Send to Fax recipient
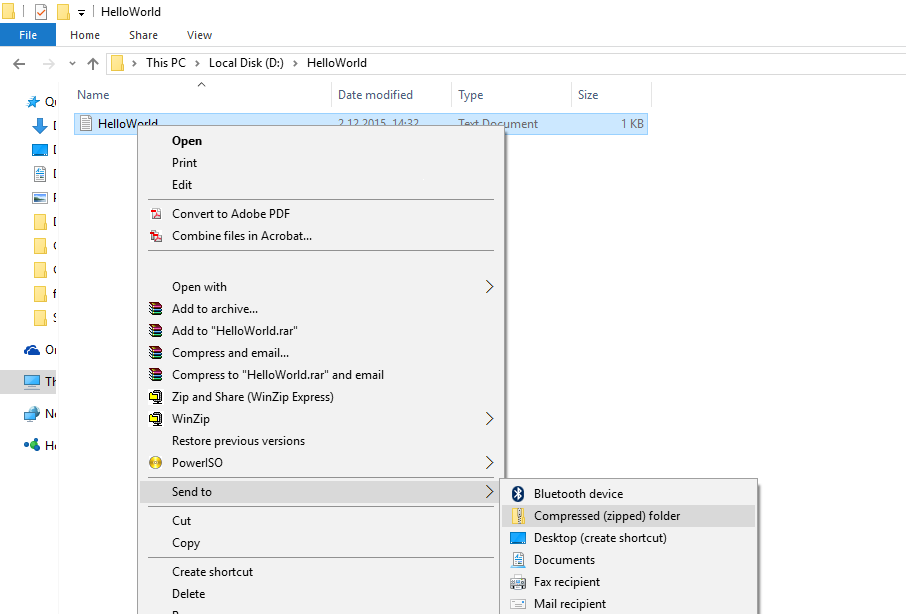This screenshot has height=614, width=906. (x=567, y=582)
